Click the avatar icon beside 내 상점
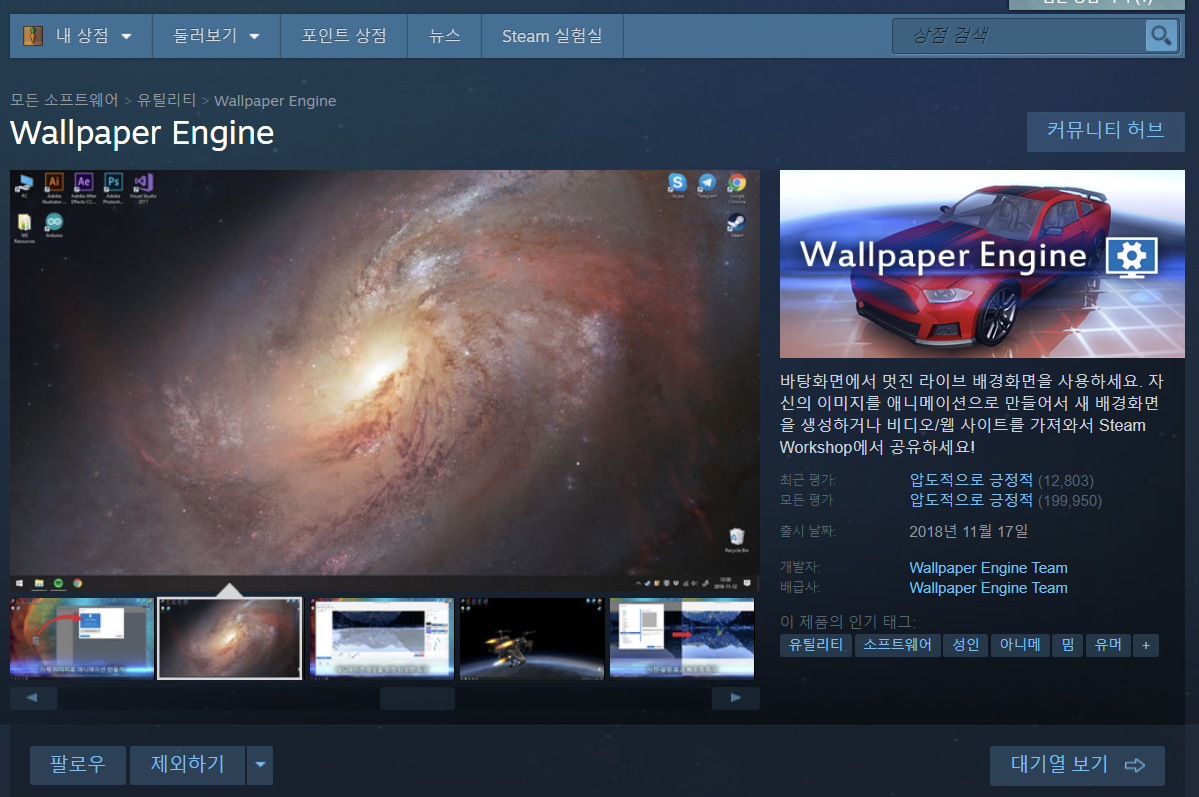This screenshot has height=797, width=1199. [x=33, y=36]
